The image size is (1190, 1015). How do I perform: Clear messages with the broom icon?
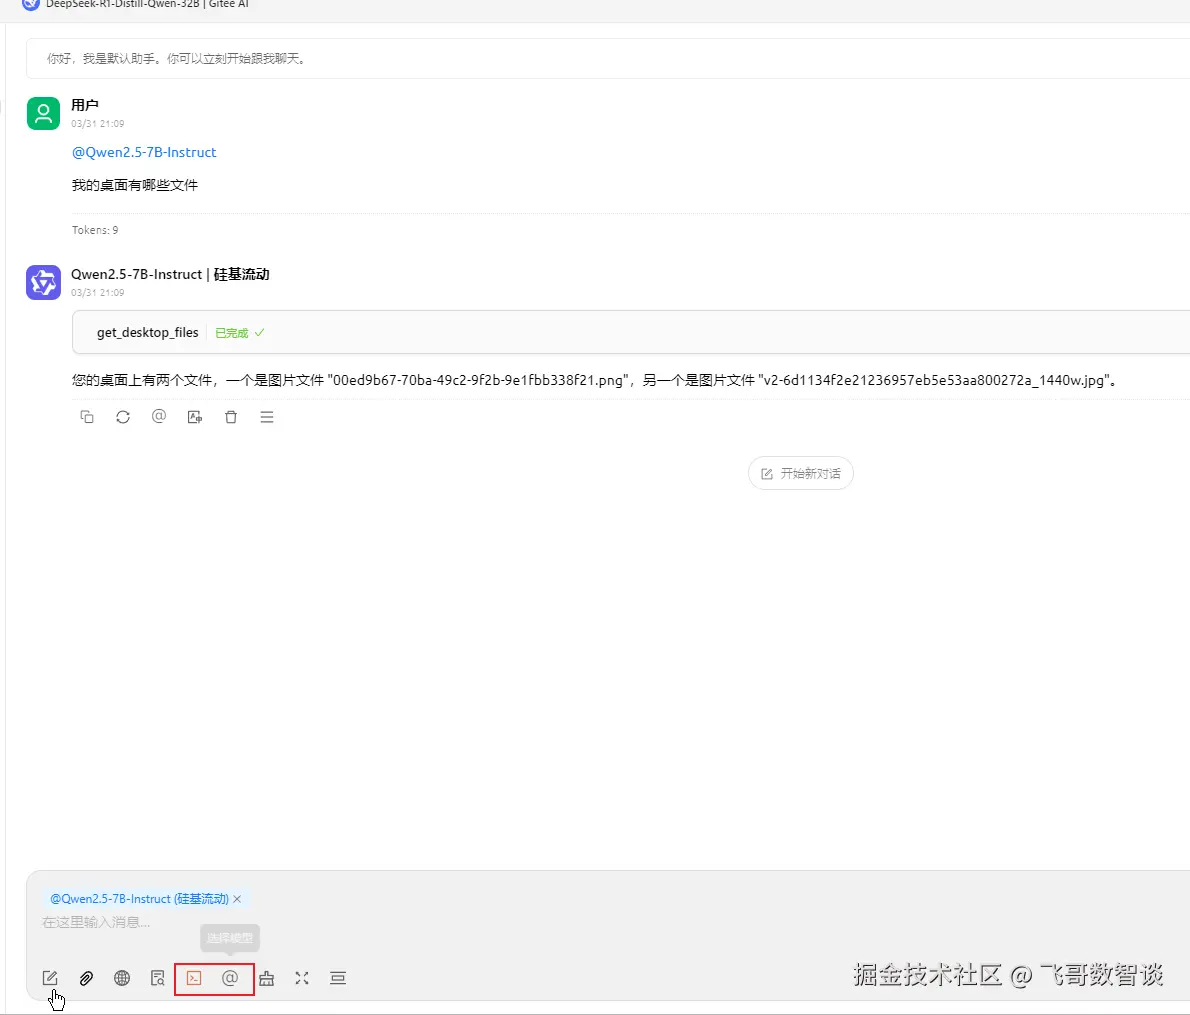coord(266,978)
